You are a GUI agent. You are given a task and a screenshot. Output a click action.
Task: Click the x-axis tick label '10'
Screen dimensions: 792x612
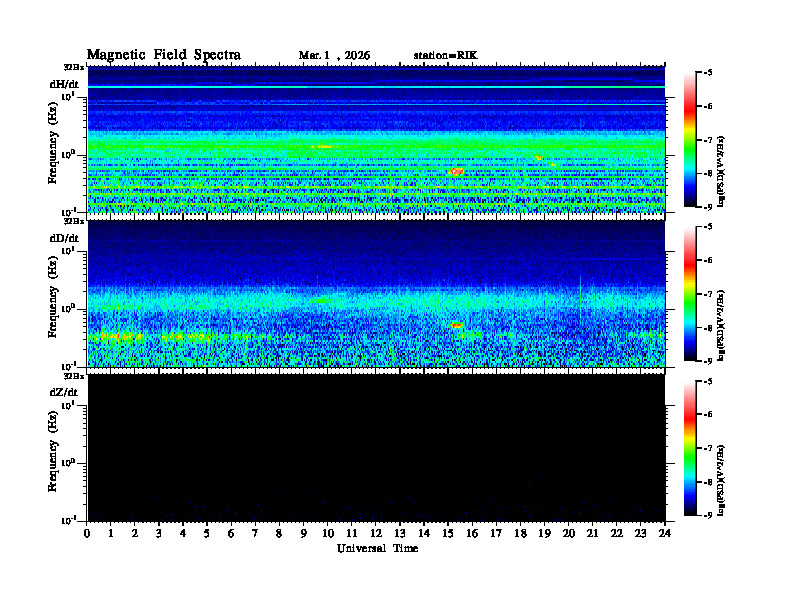328,534
